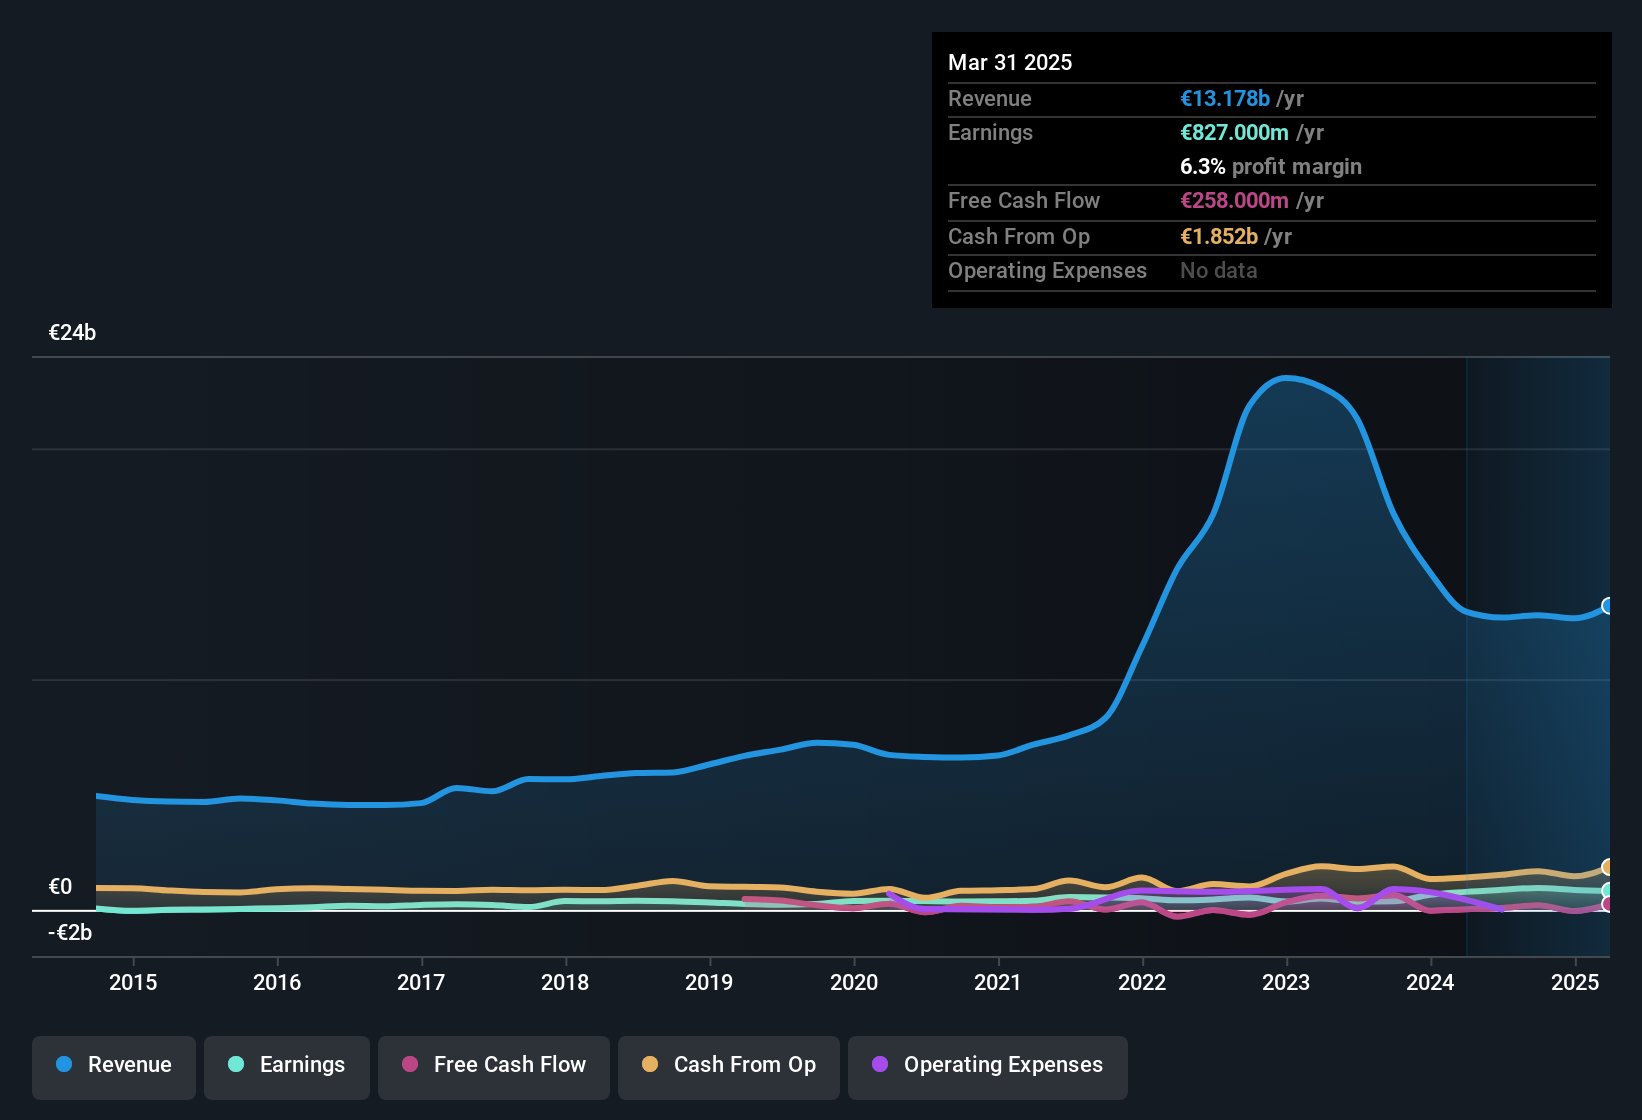Select the orange Cash From Op dot
Image resolution: width=1642 pixels, height=1120 pixels.
(650, 1065)
